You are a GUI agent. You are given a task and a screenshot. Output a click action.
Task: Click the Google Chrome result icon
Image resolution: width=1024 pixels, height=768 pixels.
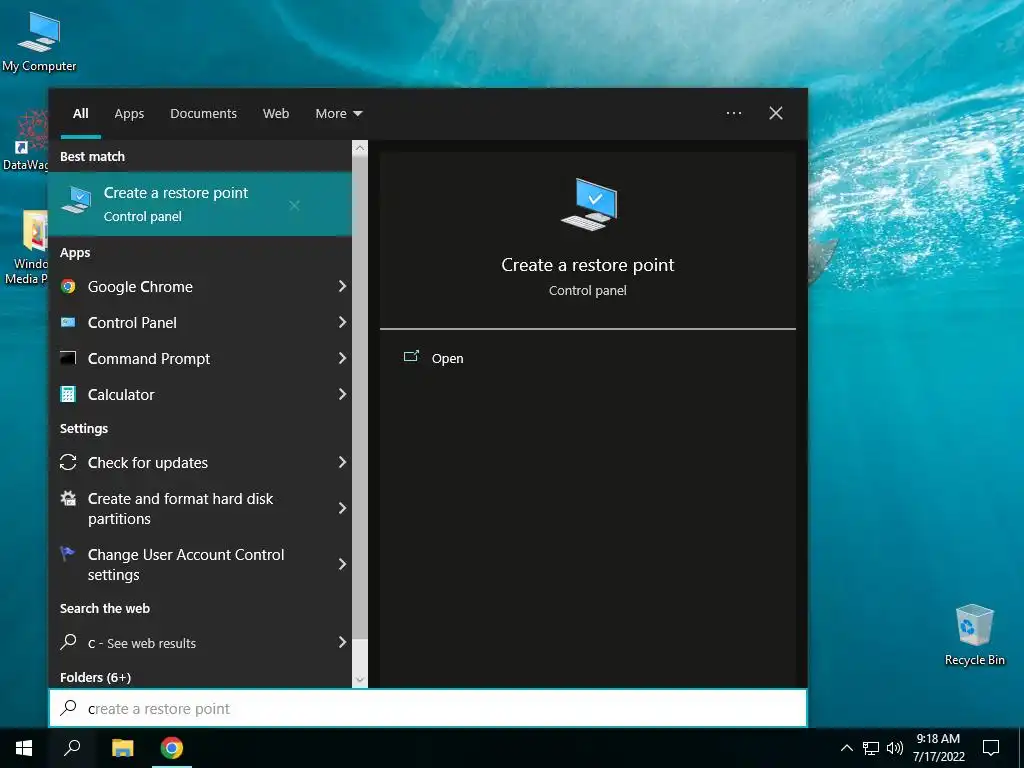[x=68, y=286]
